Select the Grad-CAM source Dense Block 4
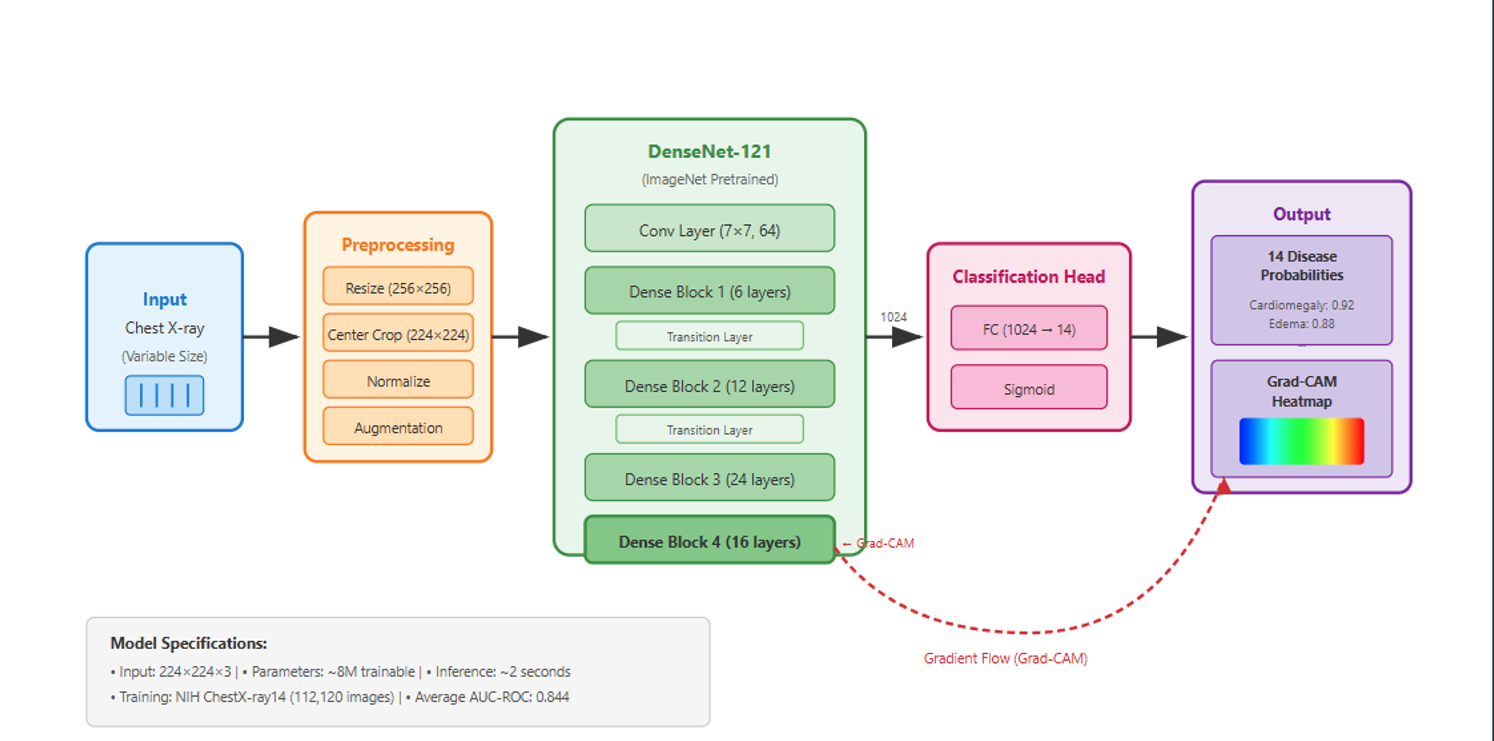 [x=709, y=540]
